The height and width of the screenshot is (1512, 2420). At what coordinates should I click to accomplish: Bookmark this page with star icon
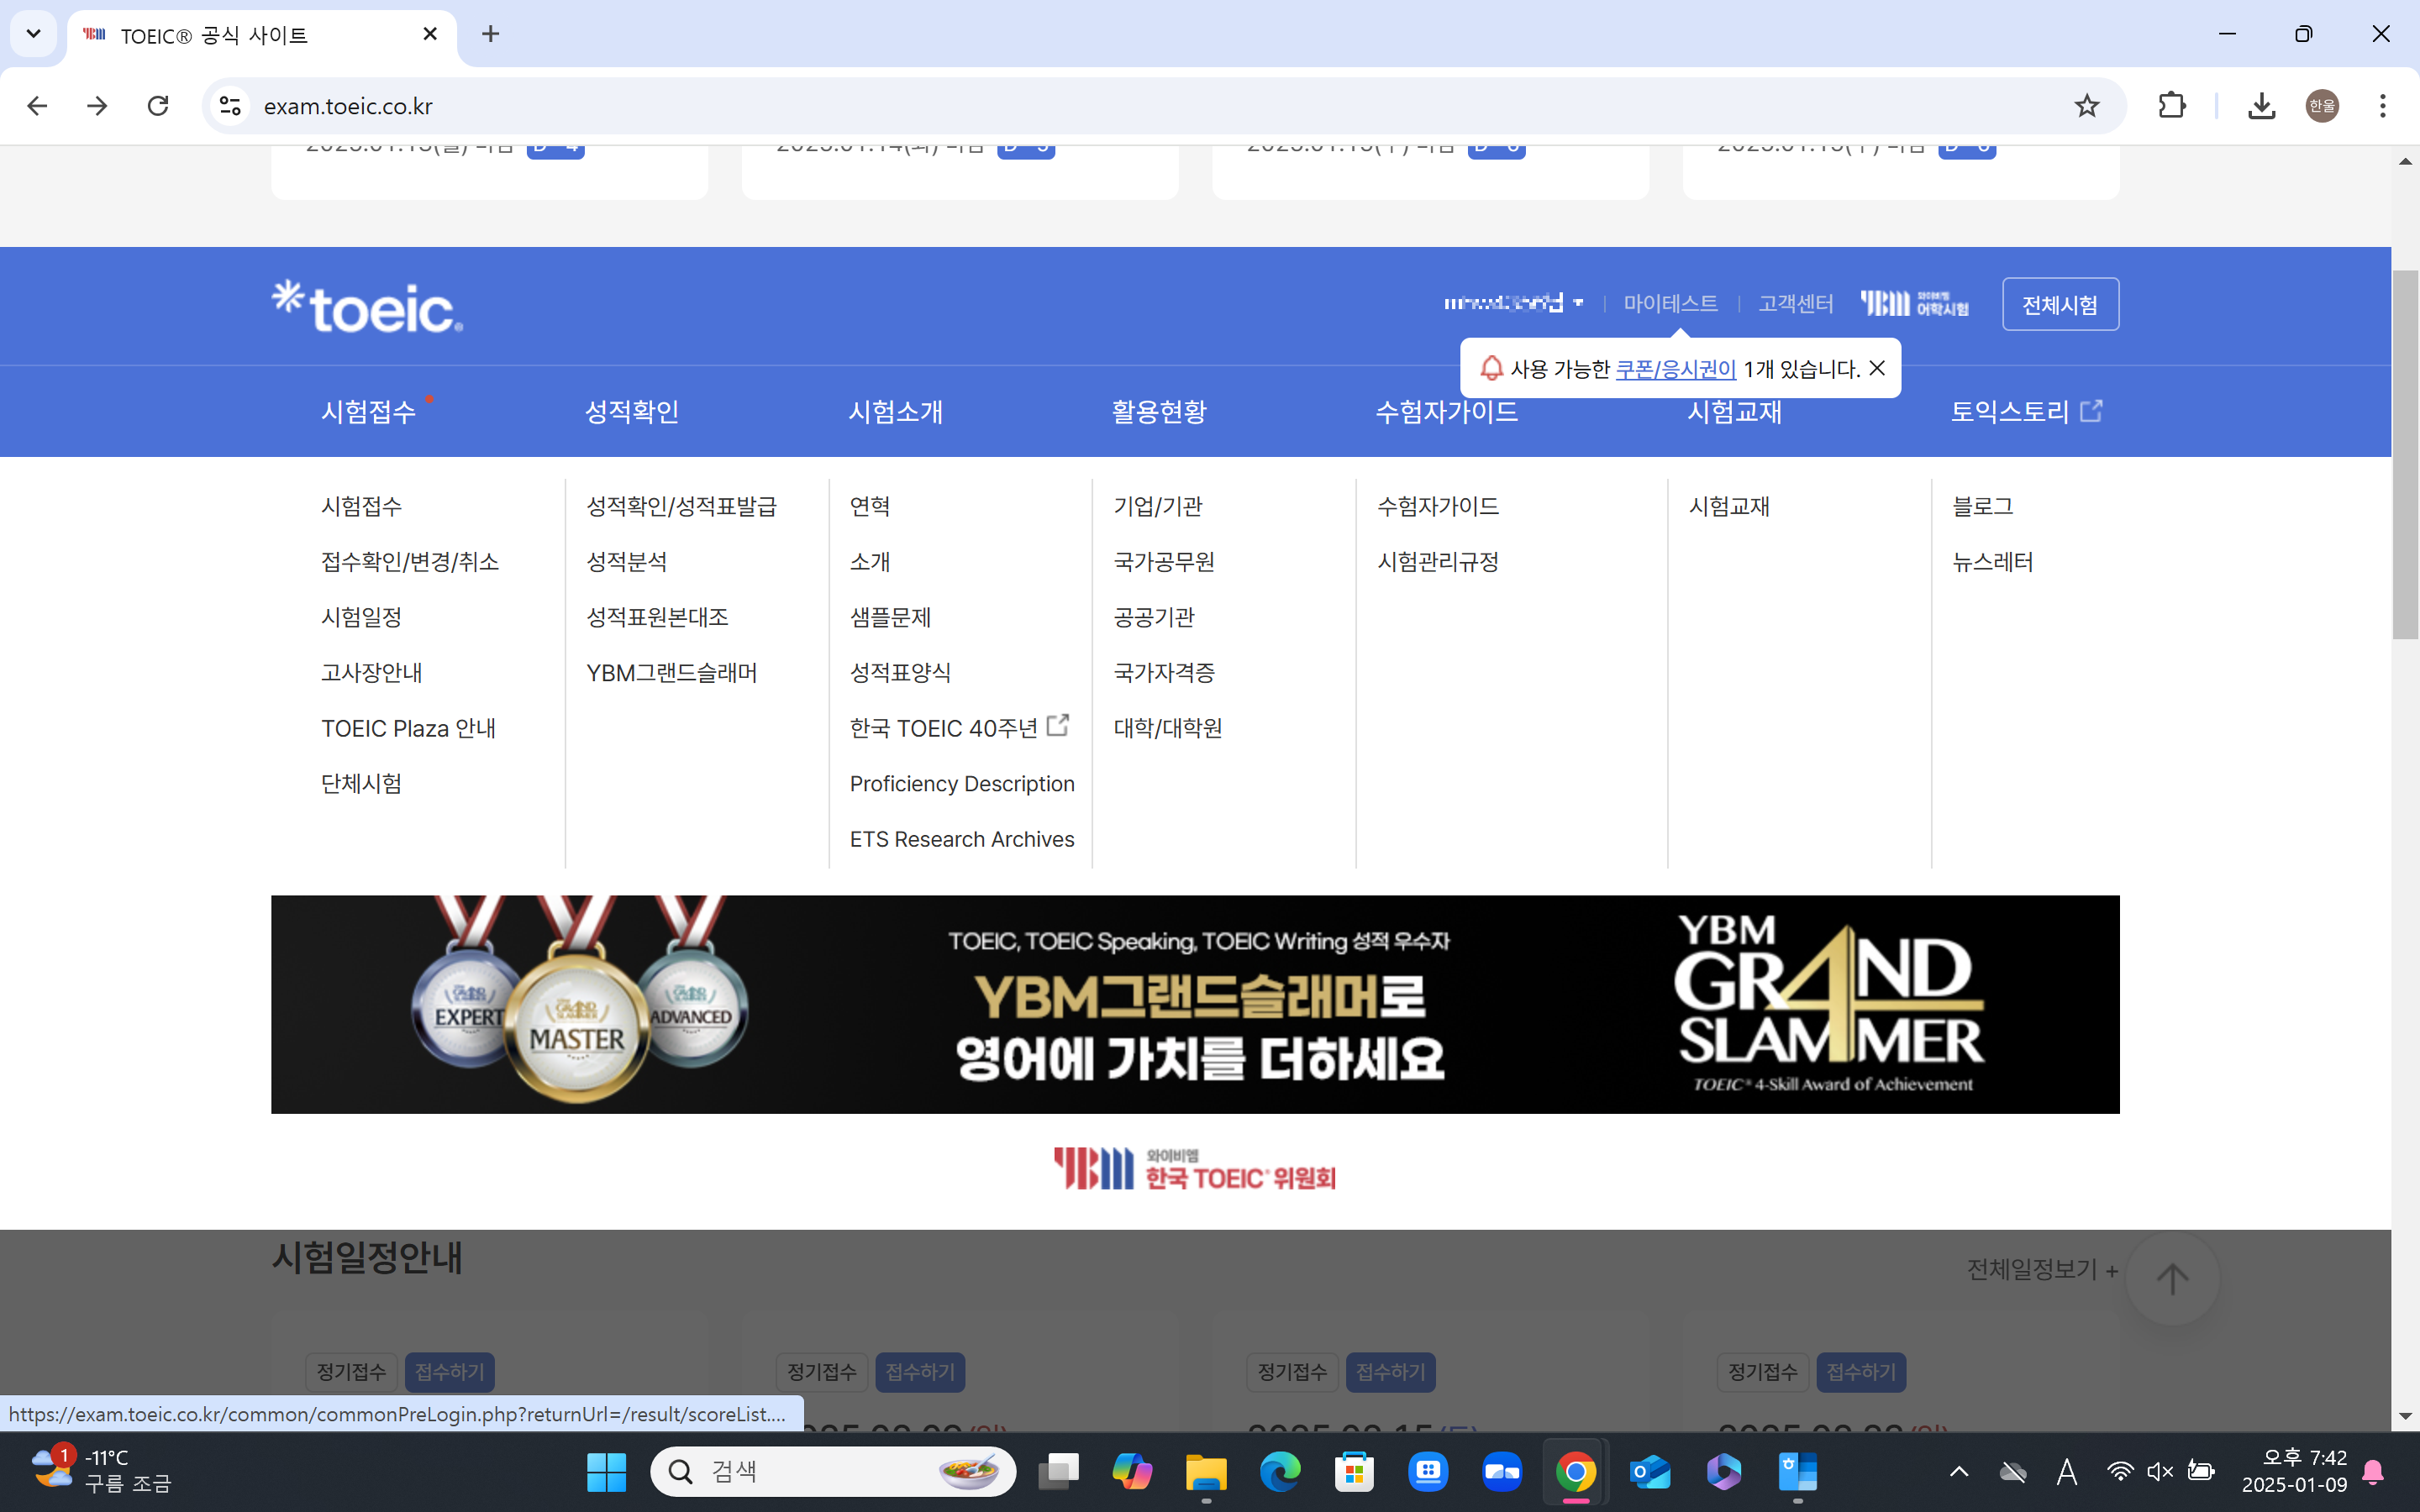(2086, 106)
